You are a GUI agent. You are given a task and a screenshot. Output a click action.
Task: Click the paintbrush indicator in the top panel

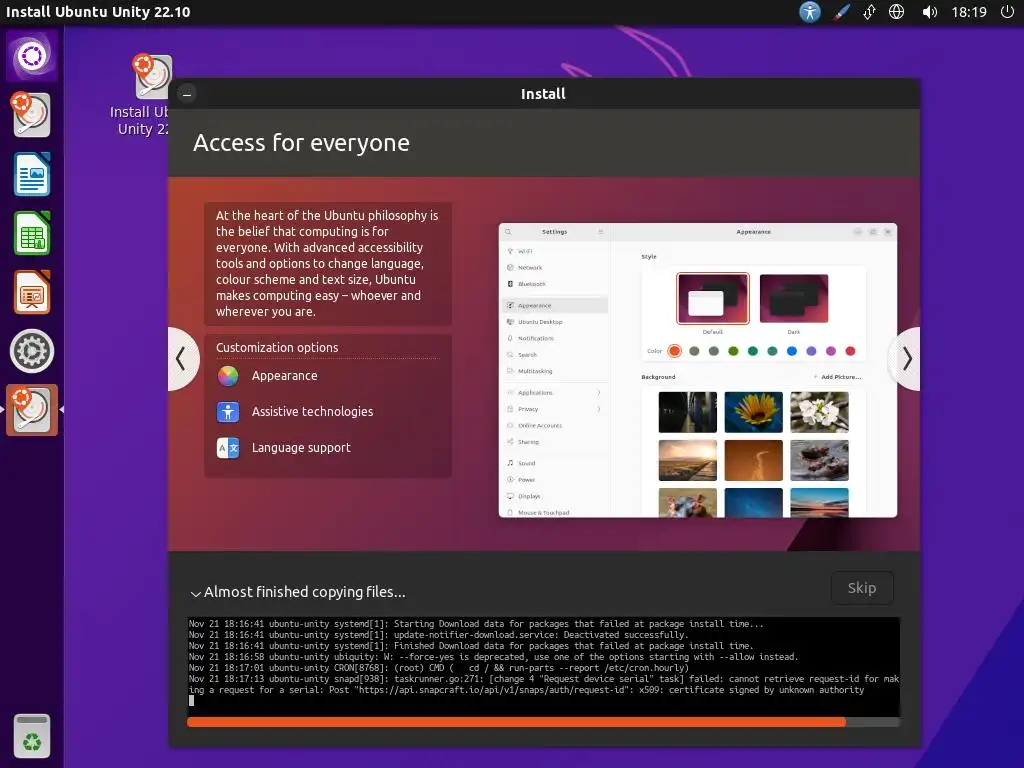[x=841, y=12]
